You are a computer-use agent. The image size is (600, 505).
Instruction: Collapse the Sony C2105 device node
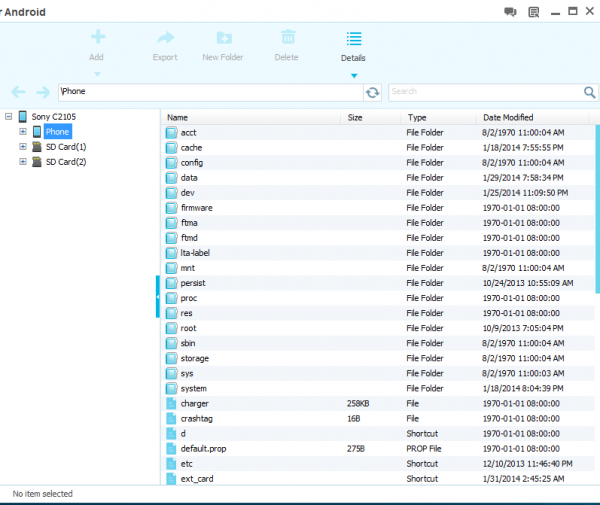[x=8, y=116]
